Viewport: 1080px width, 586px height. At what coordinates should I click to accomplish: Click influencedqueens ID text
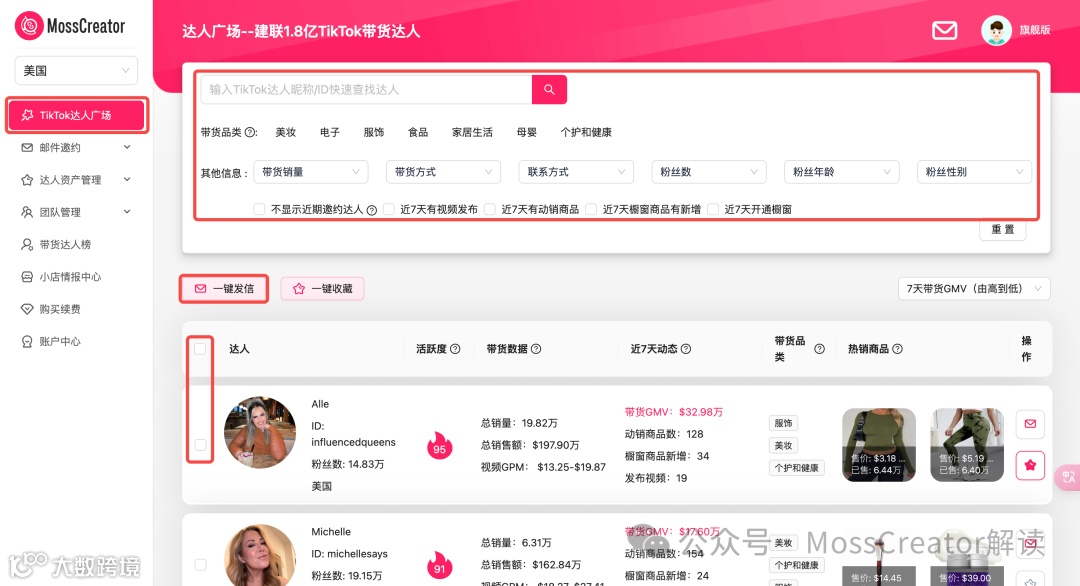click(353, 442)
